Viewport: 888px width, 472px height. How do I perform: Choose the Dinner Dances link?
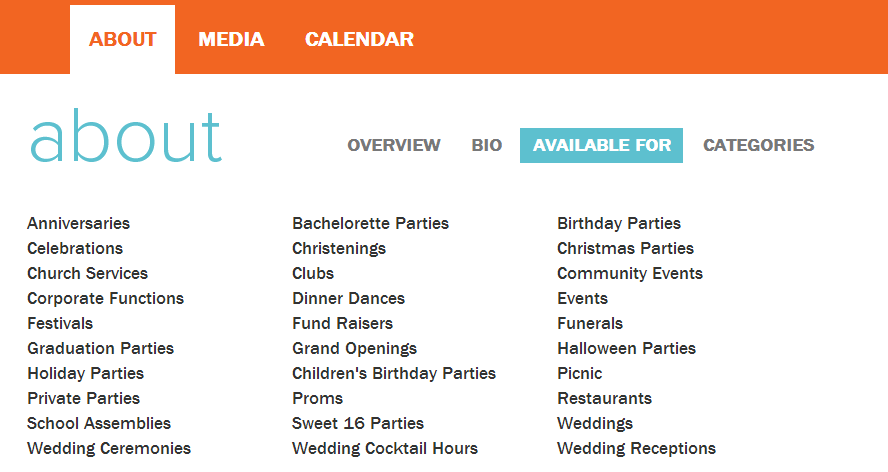tap(348, 298)
